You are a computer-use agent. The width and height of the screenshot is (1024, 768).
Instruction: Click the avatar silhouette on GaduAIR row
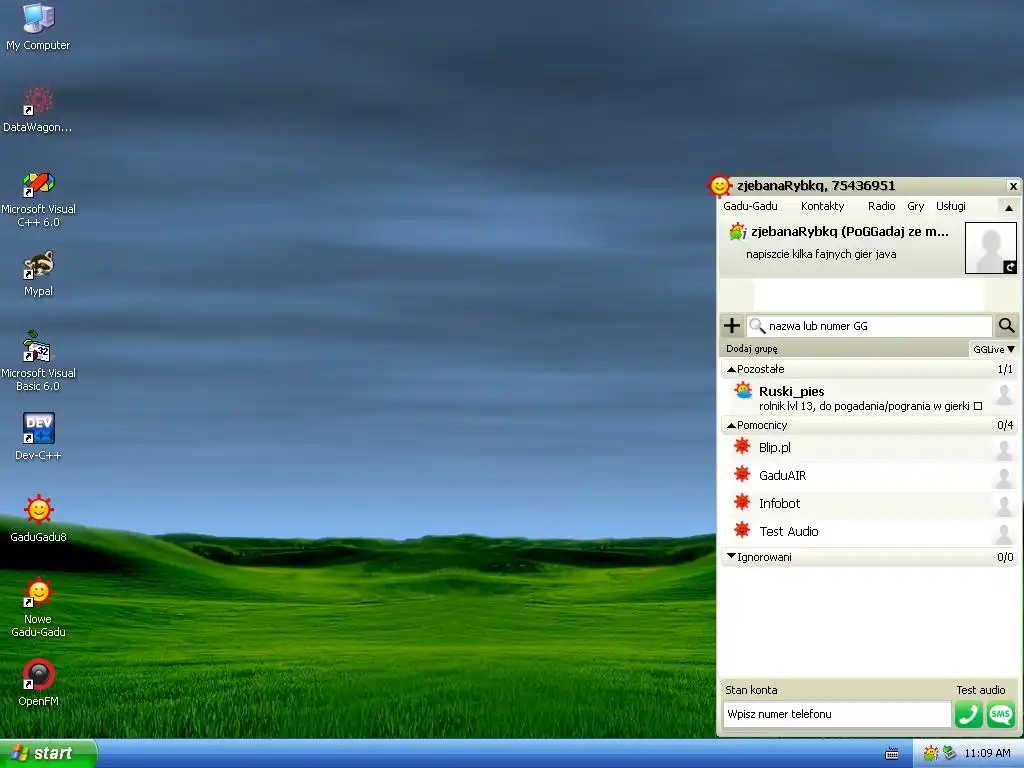tap(1004, 478)
